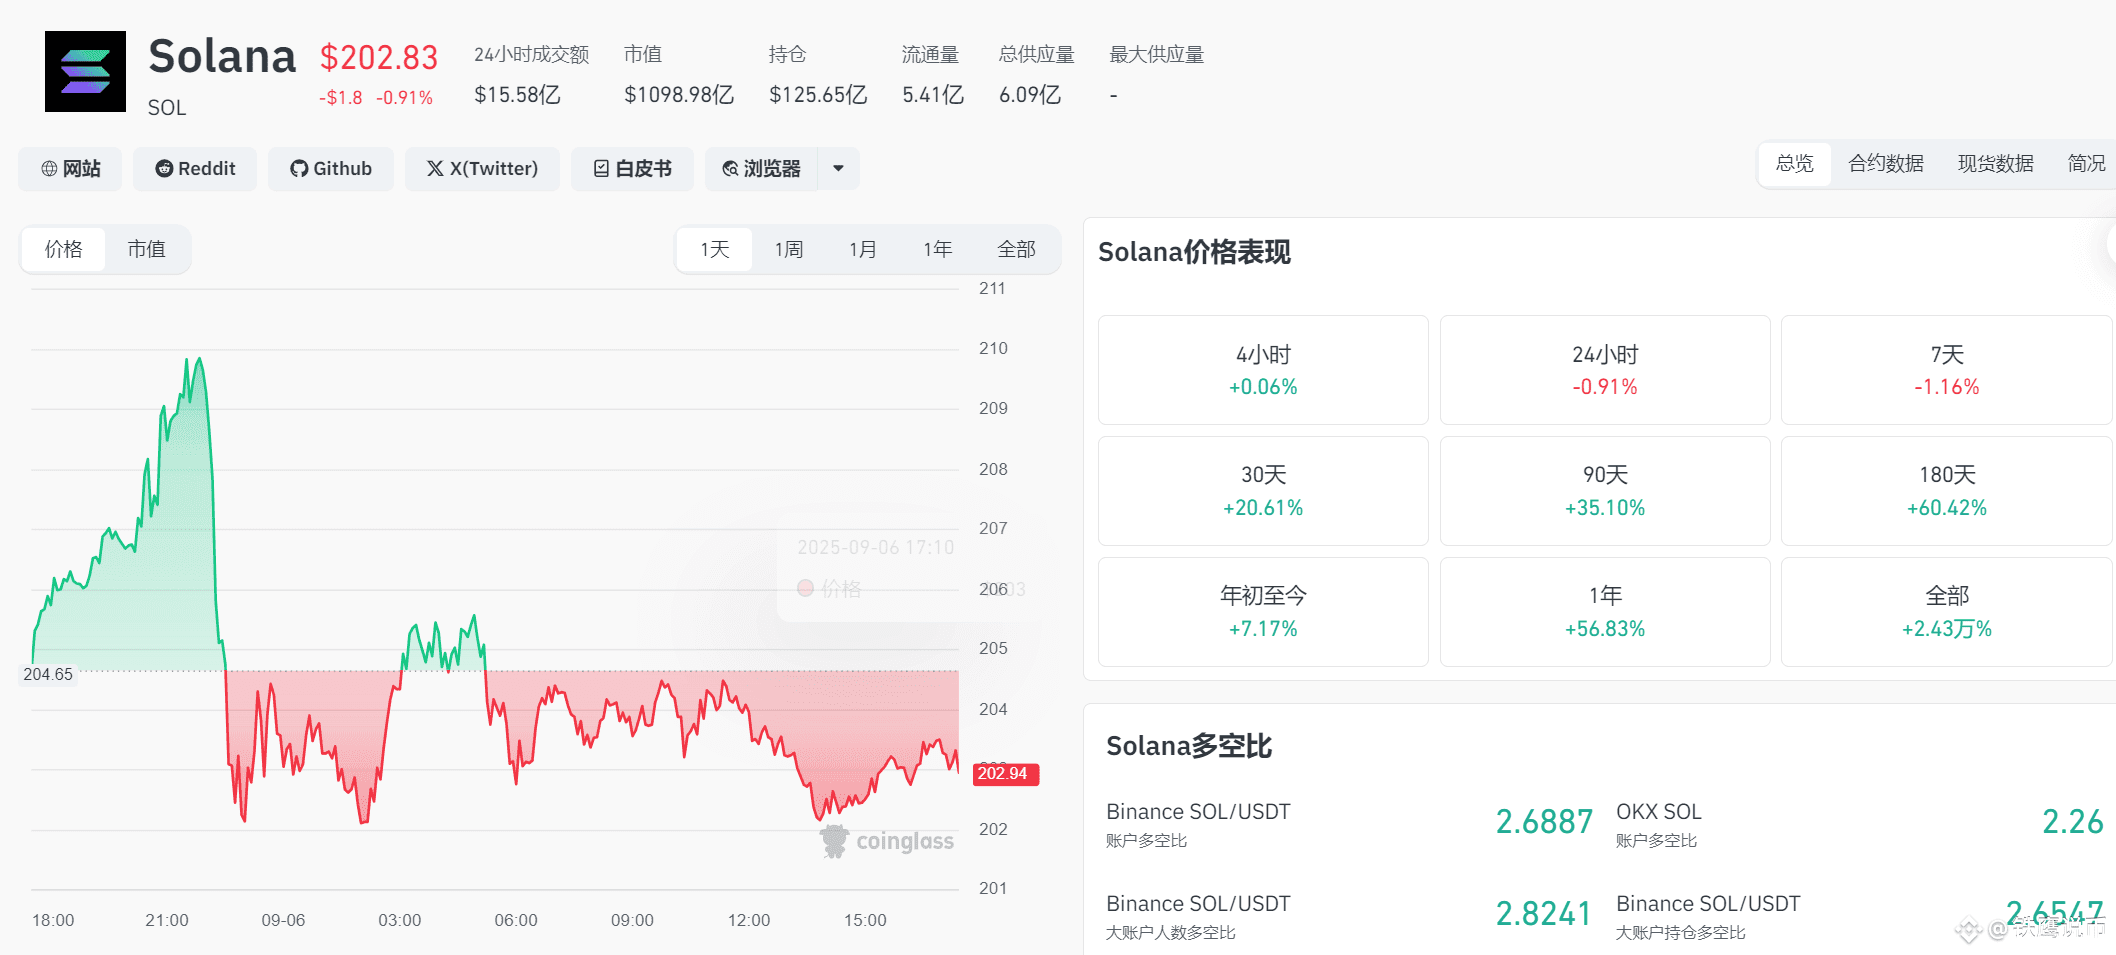Open the 白皮书 whitepaper button
2116x955 pixels.
pyautogui.click(x=632, y=169)
